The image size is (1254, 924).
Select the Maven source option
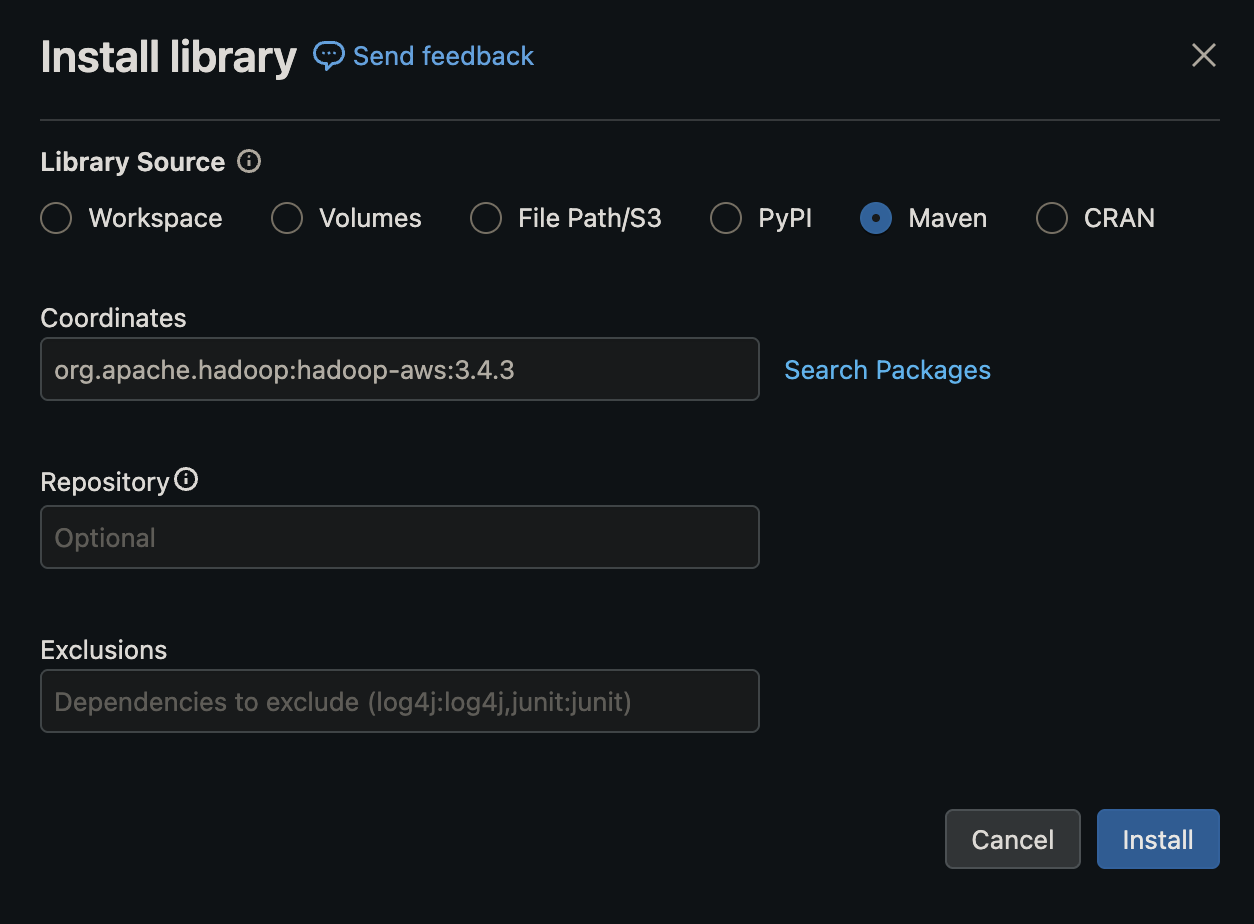(875, 217)
